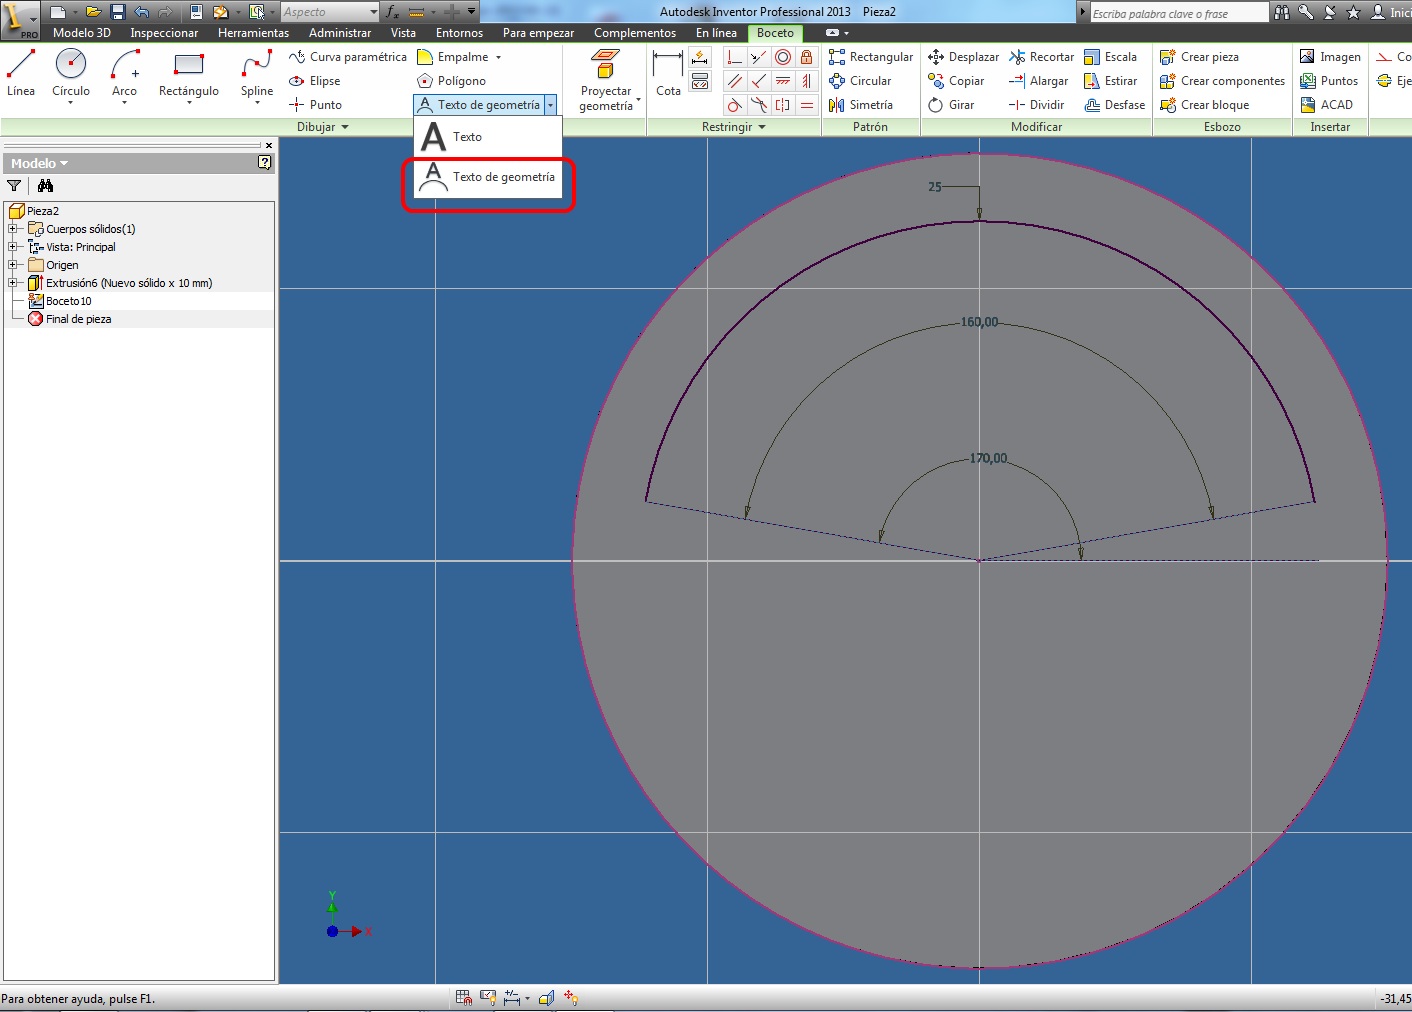Screen dimensions: 1412x1012
Task: Click the Undo arrow in quick access toolbar
Action: pyautogui.click(x=141, y=12)
